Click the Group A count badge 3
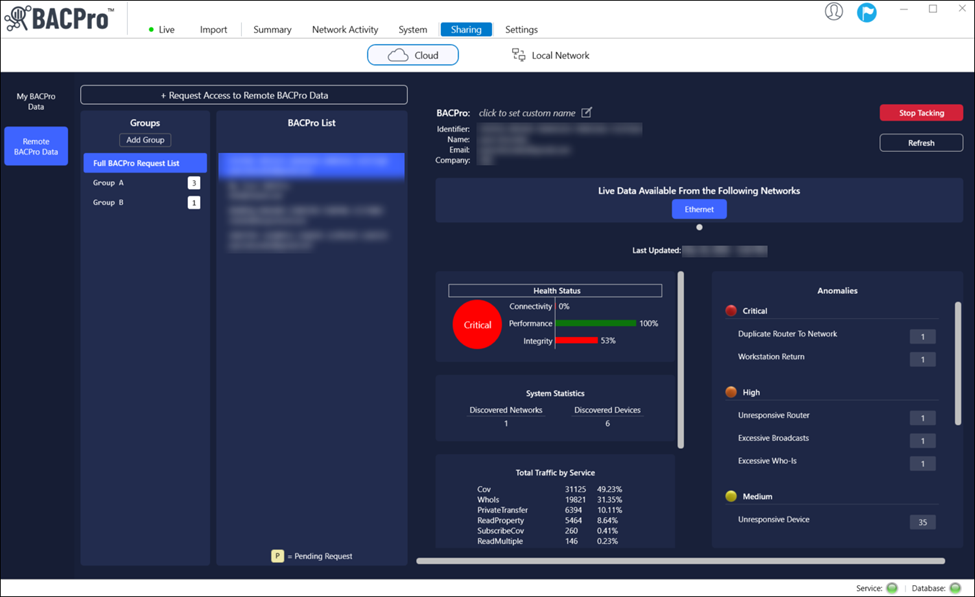975x597 pixels. 194,183
